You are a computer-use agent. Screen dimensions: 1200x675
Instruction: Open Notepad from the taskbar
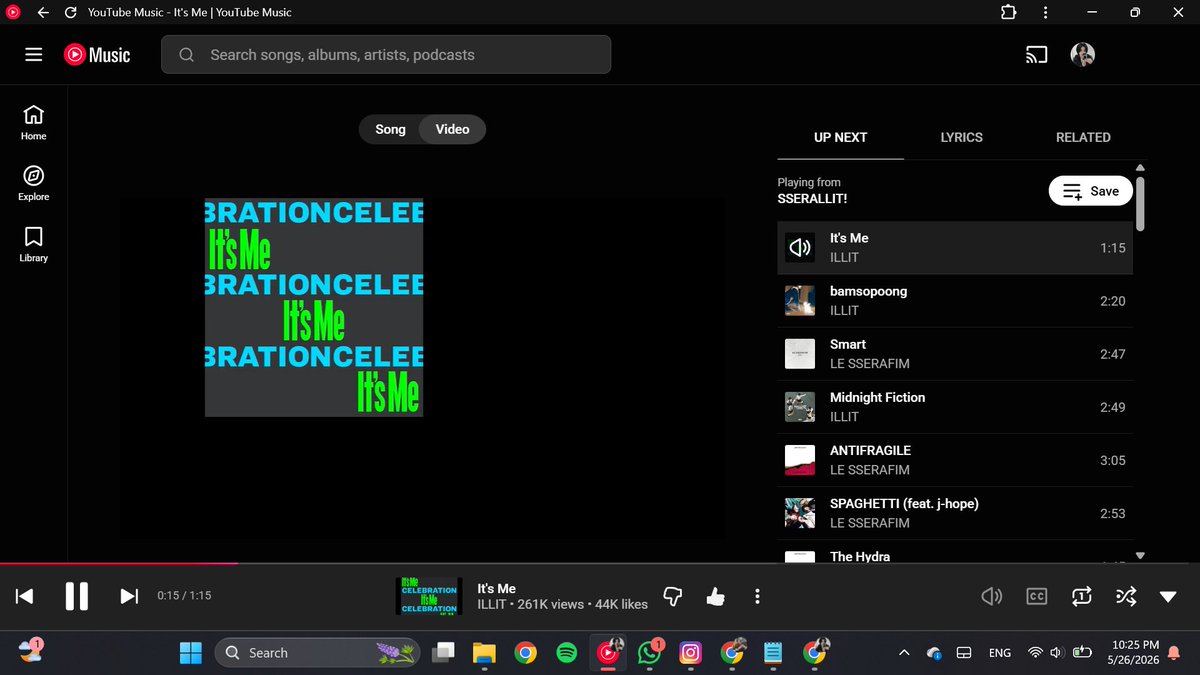click(x=773, y=653)
